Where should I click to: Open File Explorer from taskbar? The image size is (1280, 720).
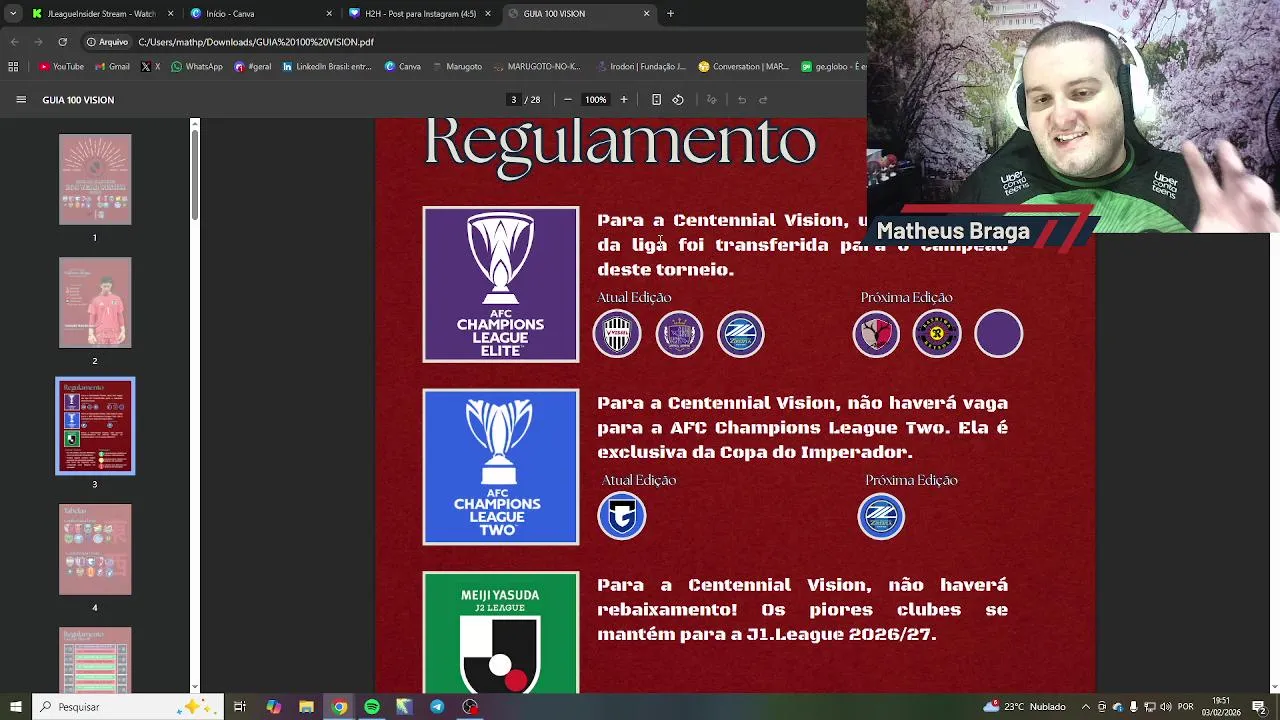[306, 707]
